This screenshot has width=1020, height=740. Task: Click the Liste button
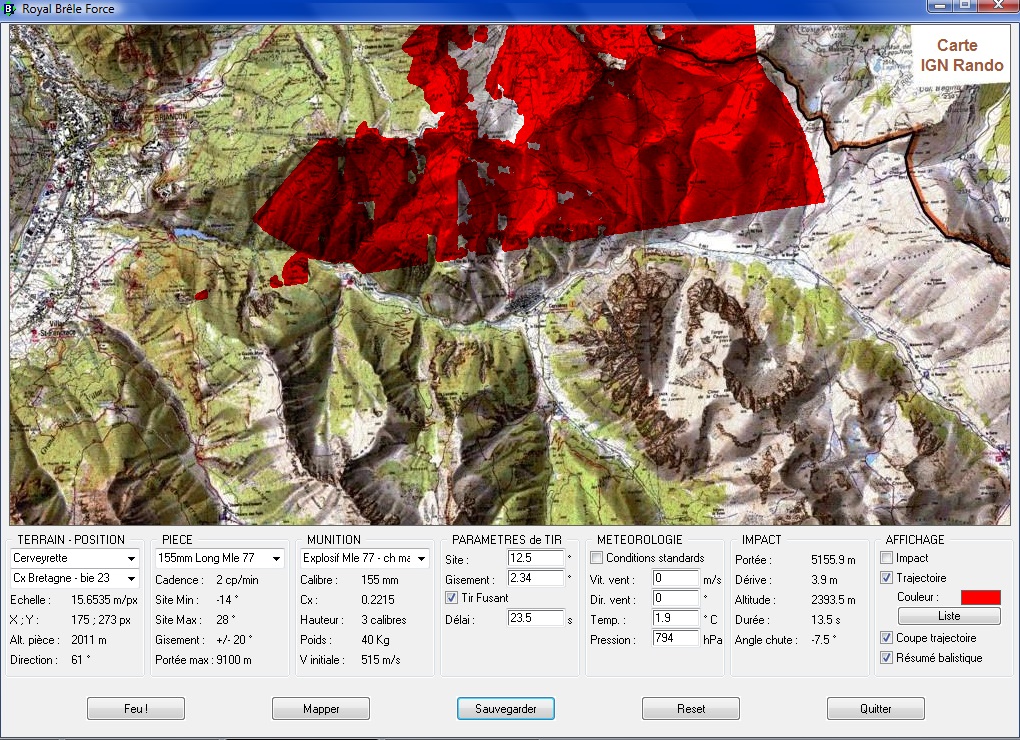pos(949,616)
